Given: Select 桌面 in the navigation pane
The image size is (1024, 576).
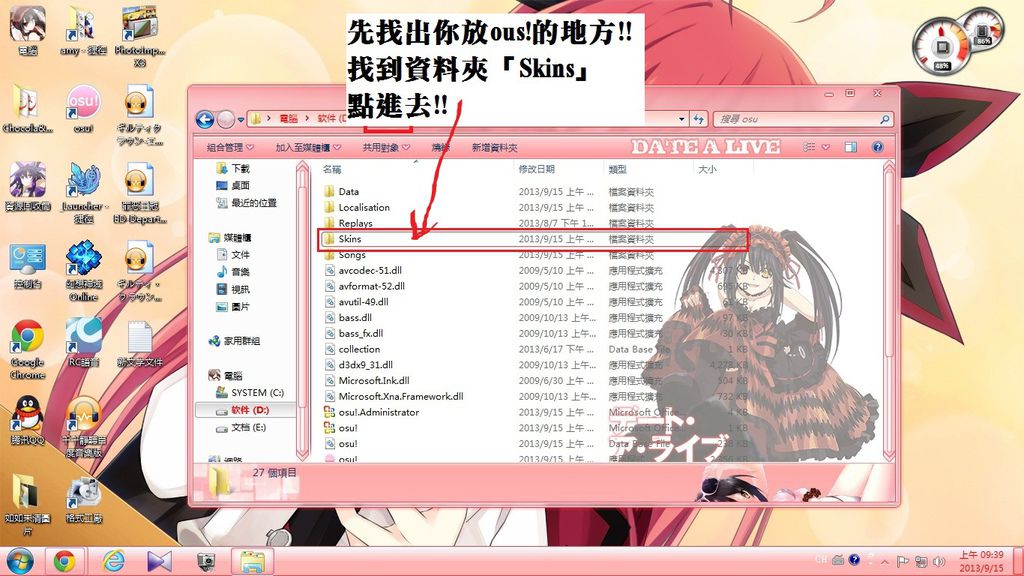Looking at the screenshot, I should pyautogui.click(x=233, y=185).
